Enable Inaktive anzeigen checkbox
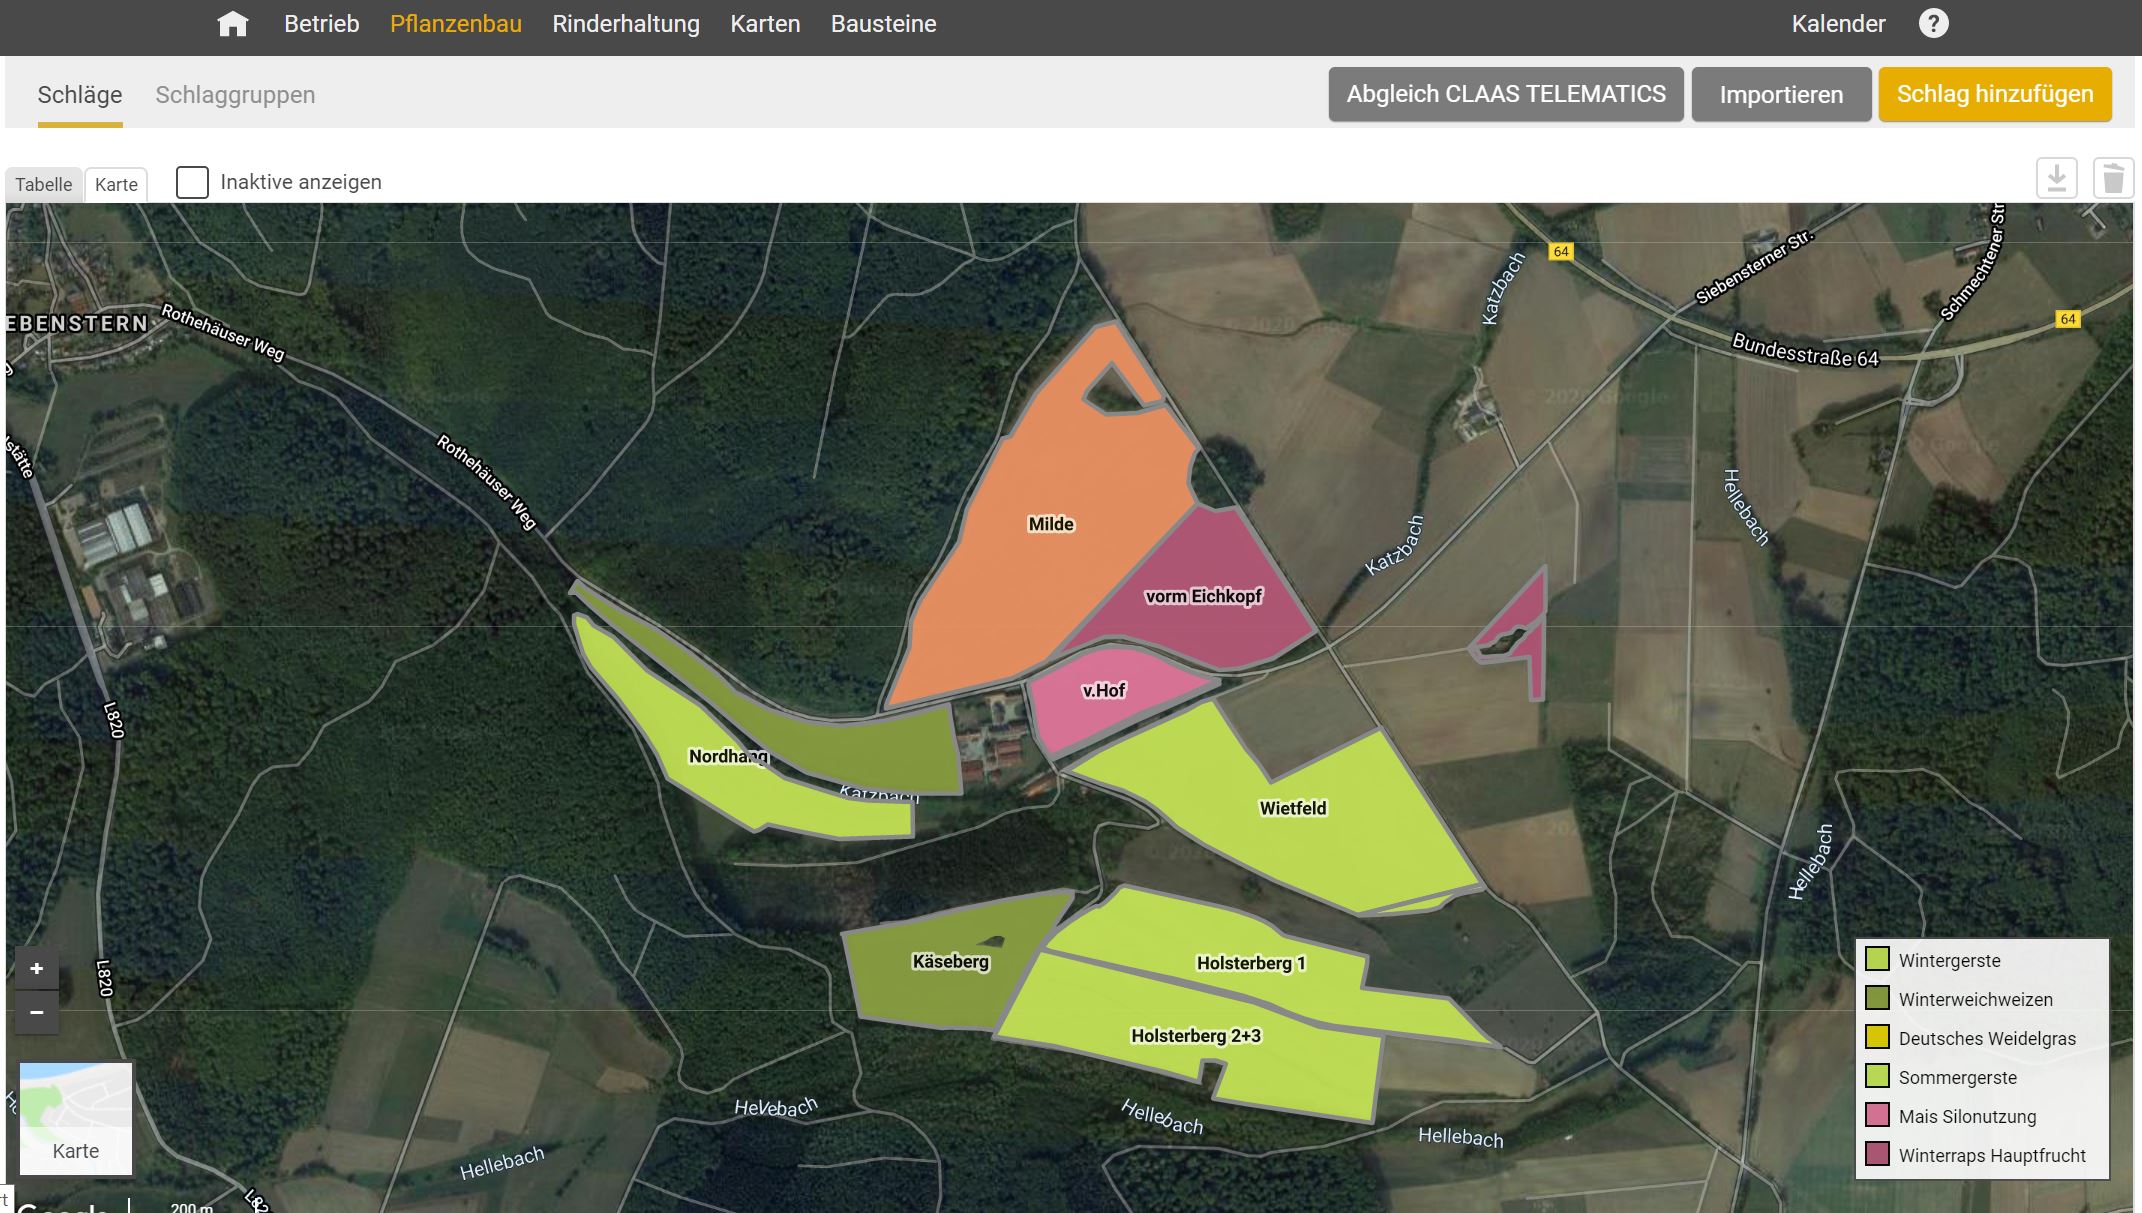The height and width of the screenshot is (1213, 2142). tap(192, 182)
